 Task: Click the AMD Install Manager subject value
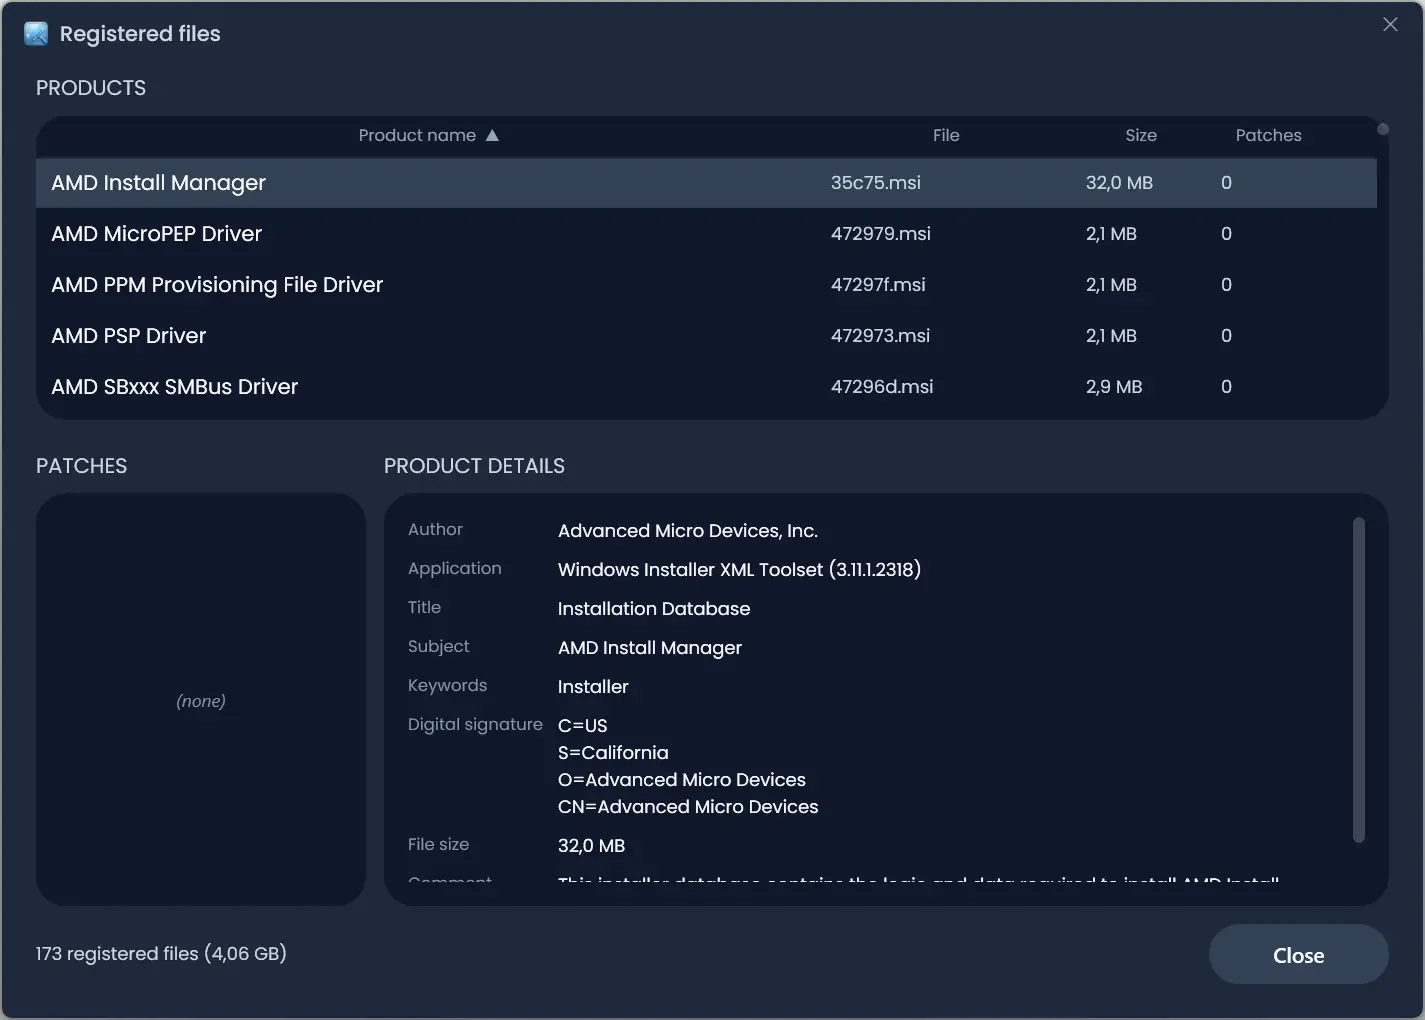coord(650,648)
